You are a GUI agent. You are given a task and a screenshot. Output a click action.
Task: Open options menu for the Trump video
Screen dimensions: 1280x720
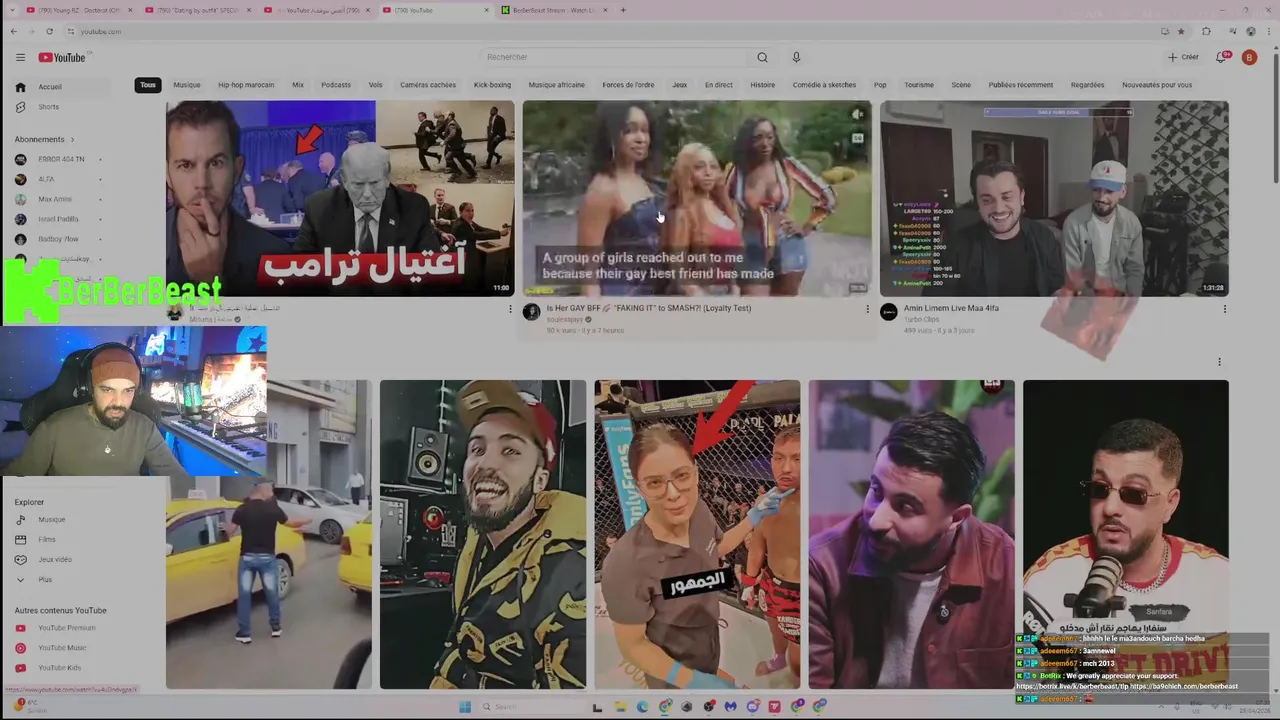tap(510, 309)
